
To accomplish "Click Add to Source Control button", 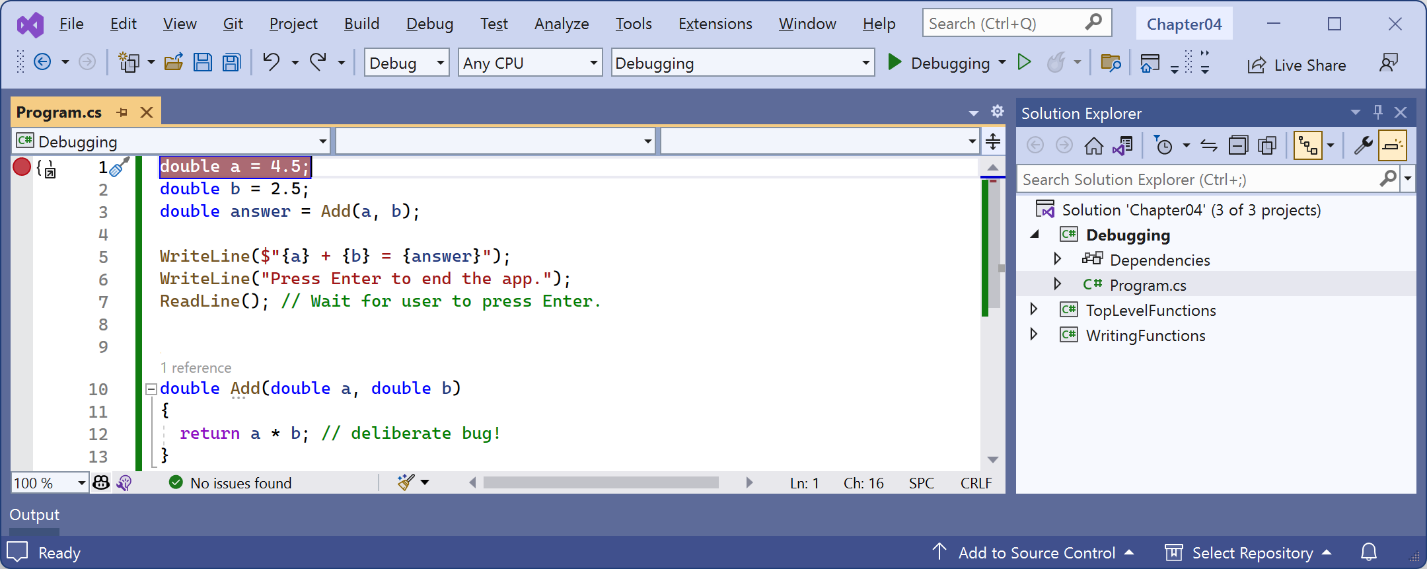I will point(1033,553).
